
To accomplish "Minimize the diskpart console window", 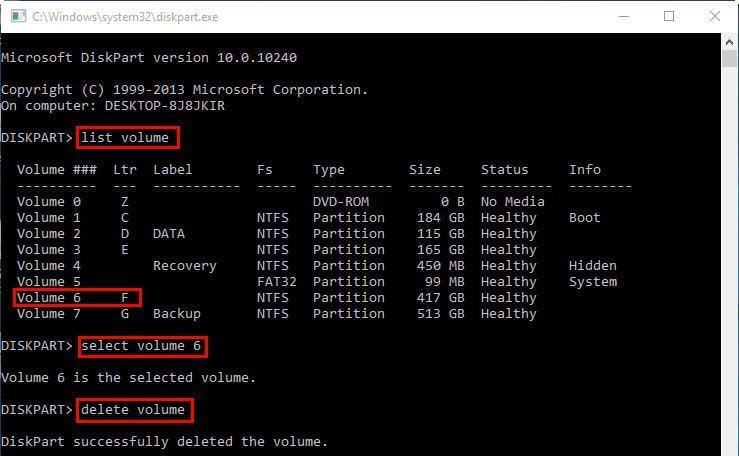I will point(623,16).
